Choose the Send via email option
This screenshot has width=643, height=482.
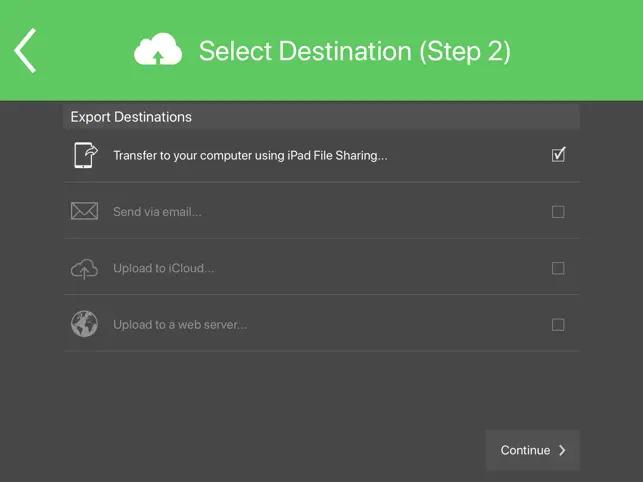(322, 212)
